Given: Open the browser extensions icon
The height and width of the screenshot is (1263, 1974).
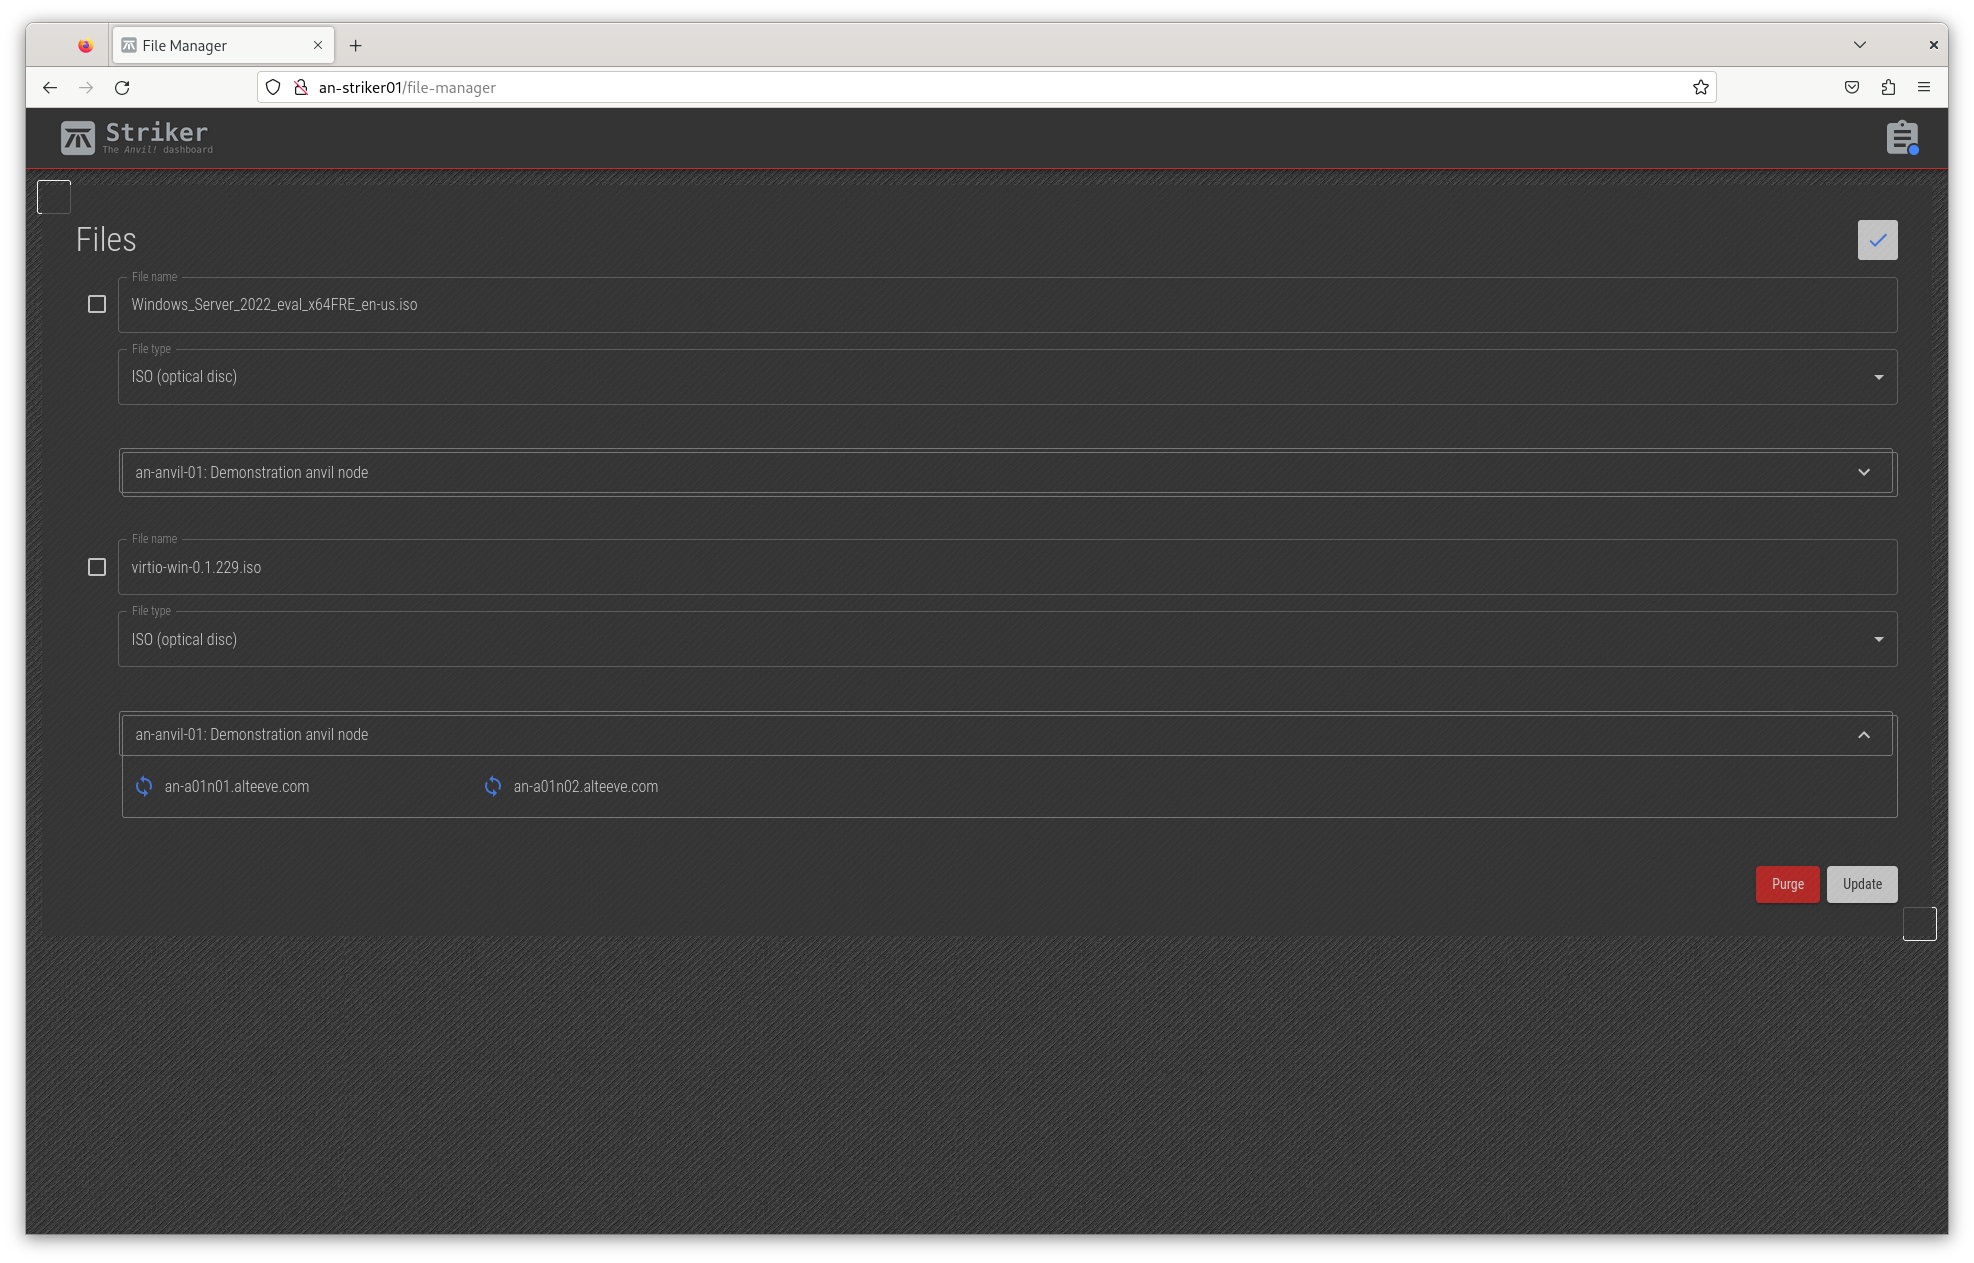Looking at the screenshot, I should tap(1888, 87).
